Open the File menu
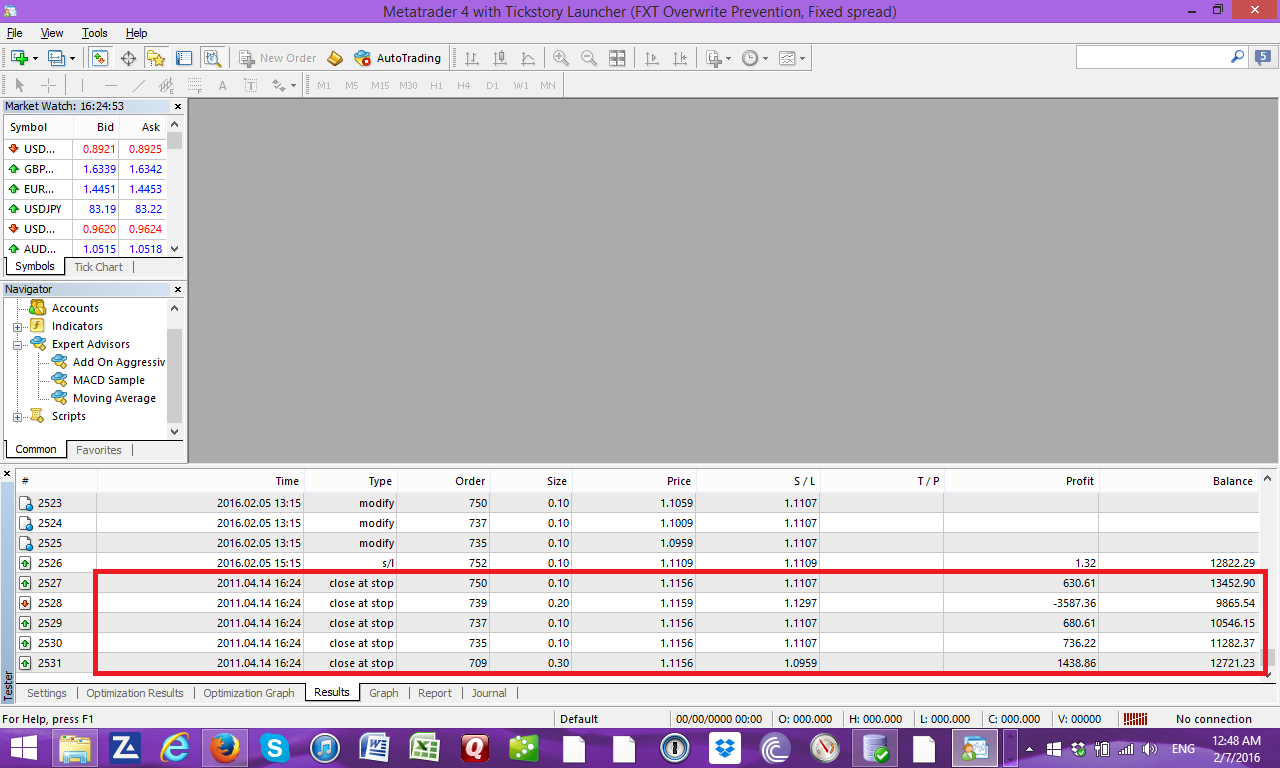 click(15, 33)
